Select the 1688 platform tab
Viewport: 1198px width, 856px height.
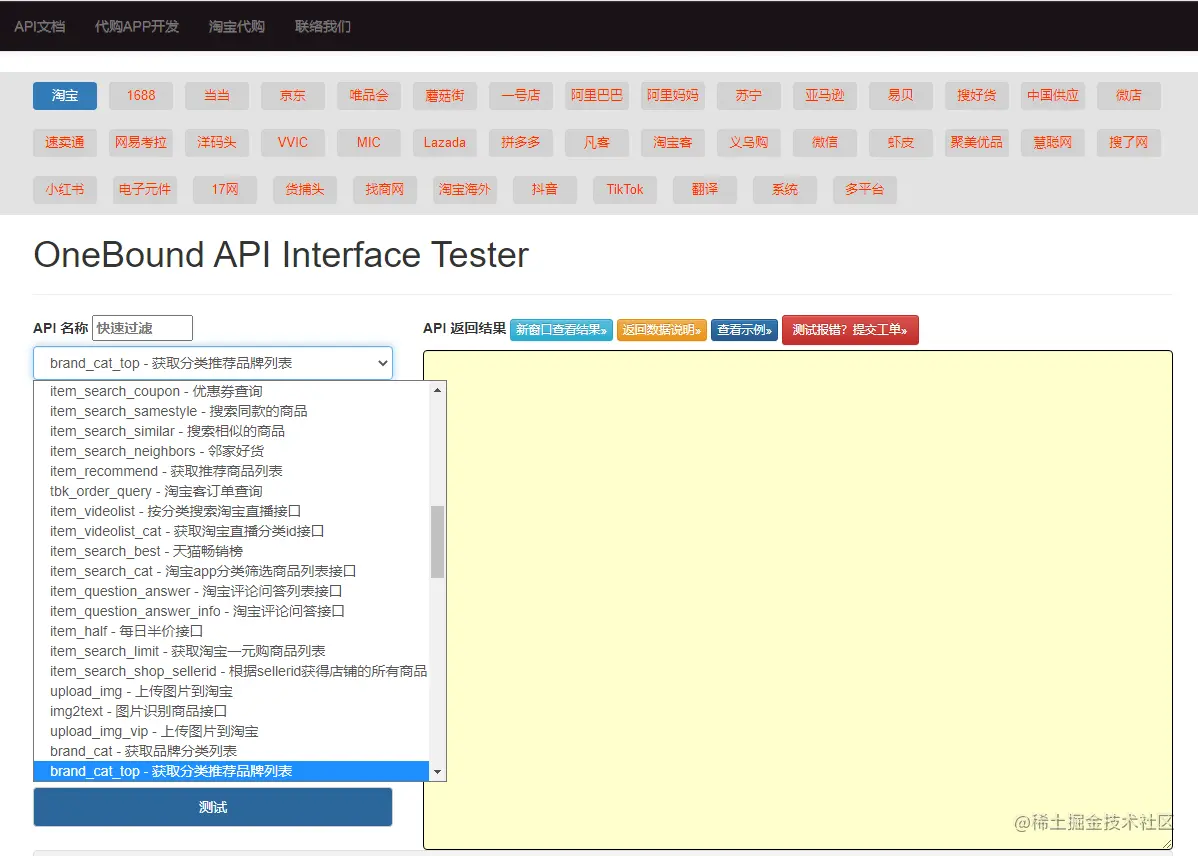coord(141,96)
